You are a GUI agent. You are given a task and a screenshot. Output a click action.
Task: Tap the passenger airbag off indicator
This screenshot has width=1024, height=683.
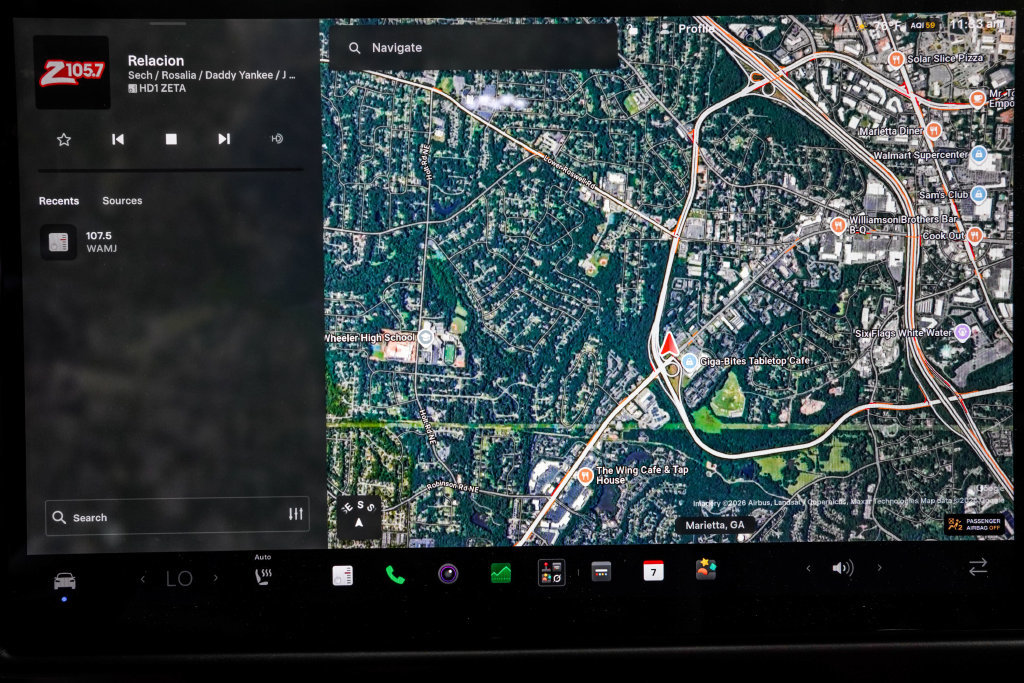pos(974,524)
